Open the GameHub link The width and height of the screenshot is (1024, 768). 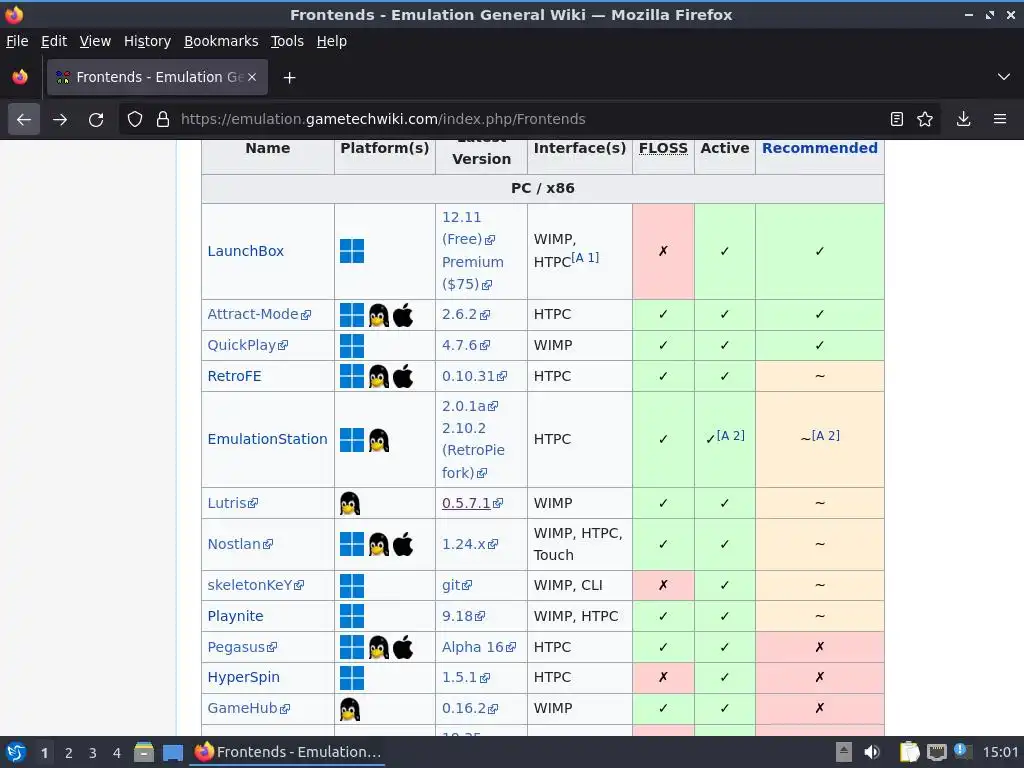[x=248, y=708]
